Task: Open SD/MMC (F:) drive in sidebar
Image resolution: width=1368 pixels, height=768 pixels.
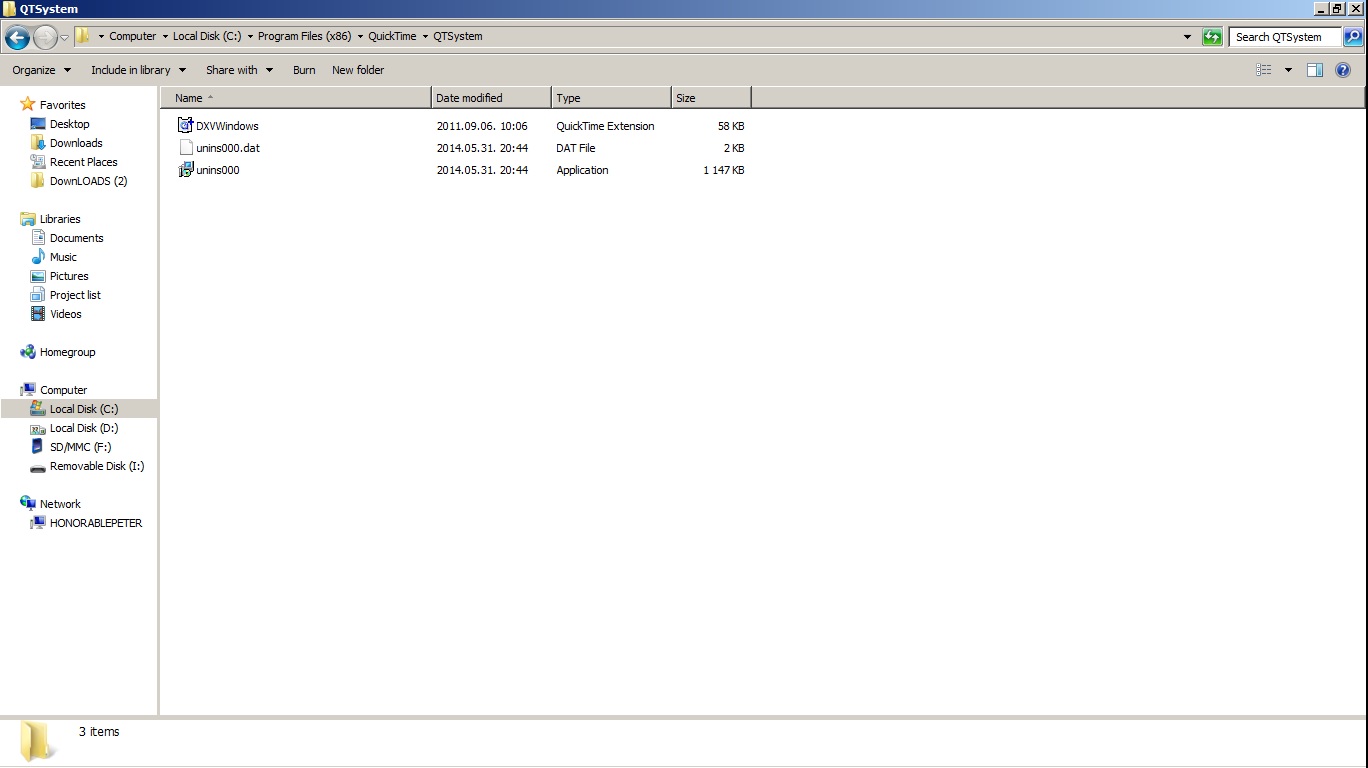Action: pos(80,447)
